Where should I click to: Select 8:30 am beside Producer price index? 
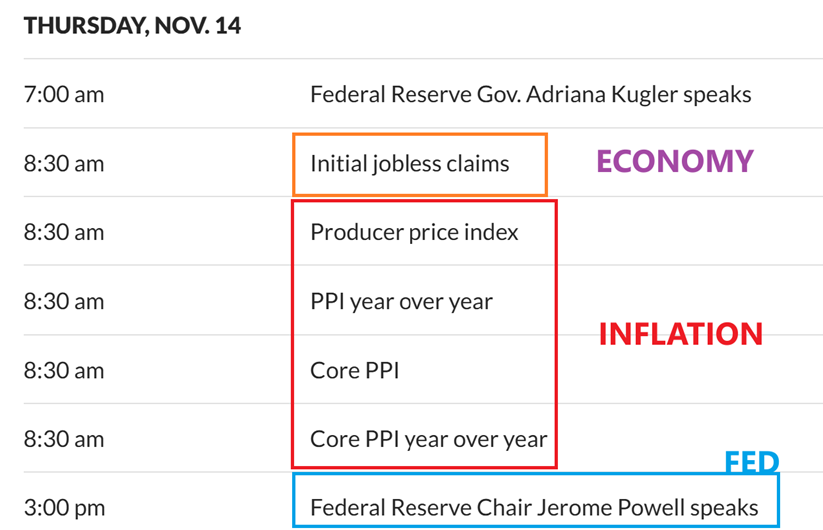click(x=64, y=232)
